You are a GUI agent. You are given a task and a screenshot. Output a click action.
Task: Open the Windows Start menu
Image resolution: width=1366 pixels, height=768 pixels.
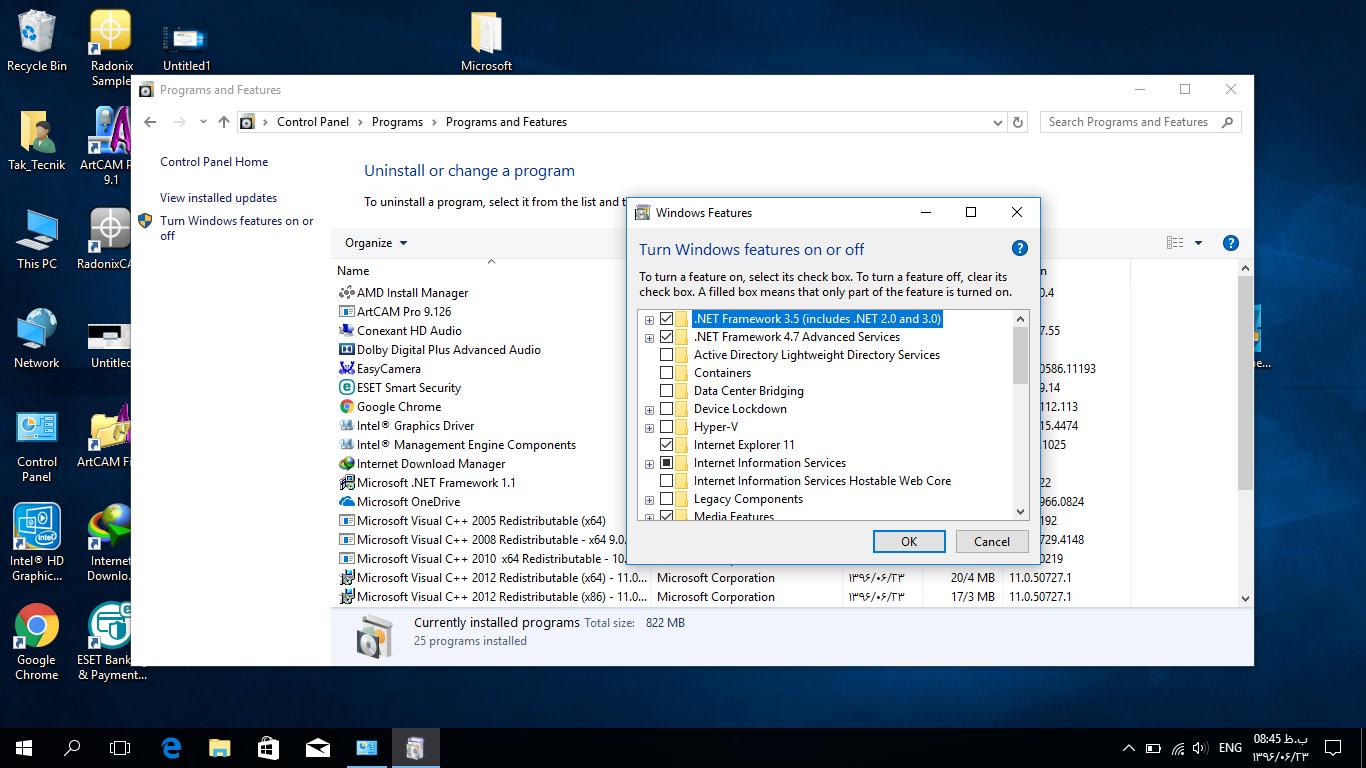24,748
